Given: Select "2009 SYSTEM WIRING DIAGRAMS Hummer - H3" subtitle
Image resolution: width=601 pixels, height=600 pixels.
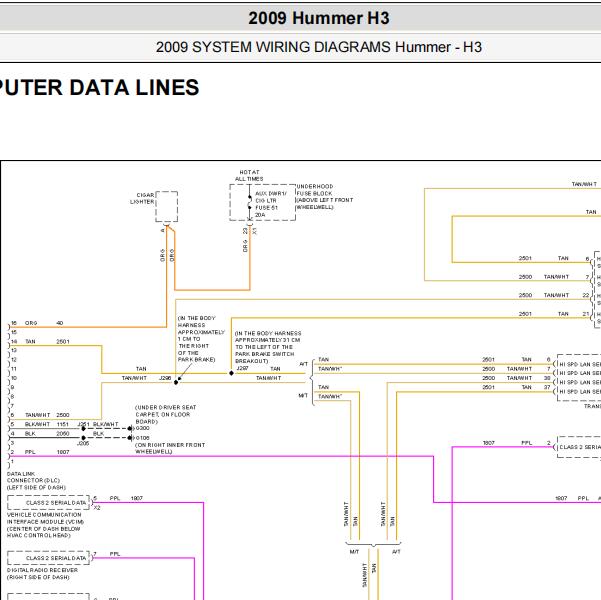Looking at the screenshot, I should [319, 47].
